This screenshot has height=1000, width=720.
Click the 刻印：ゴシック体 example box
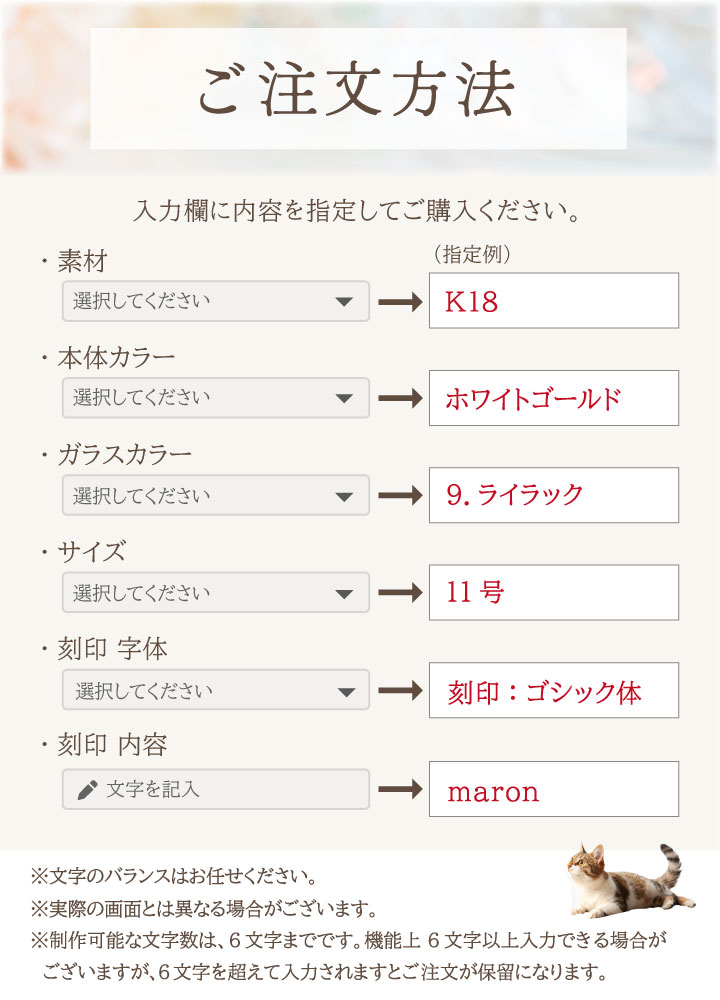click(553, 690)
